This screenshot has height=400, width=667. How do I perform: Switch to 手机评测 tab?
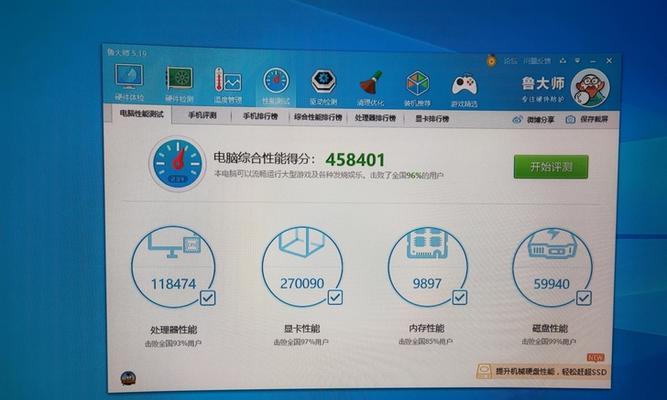(x=202, y=115)
